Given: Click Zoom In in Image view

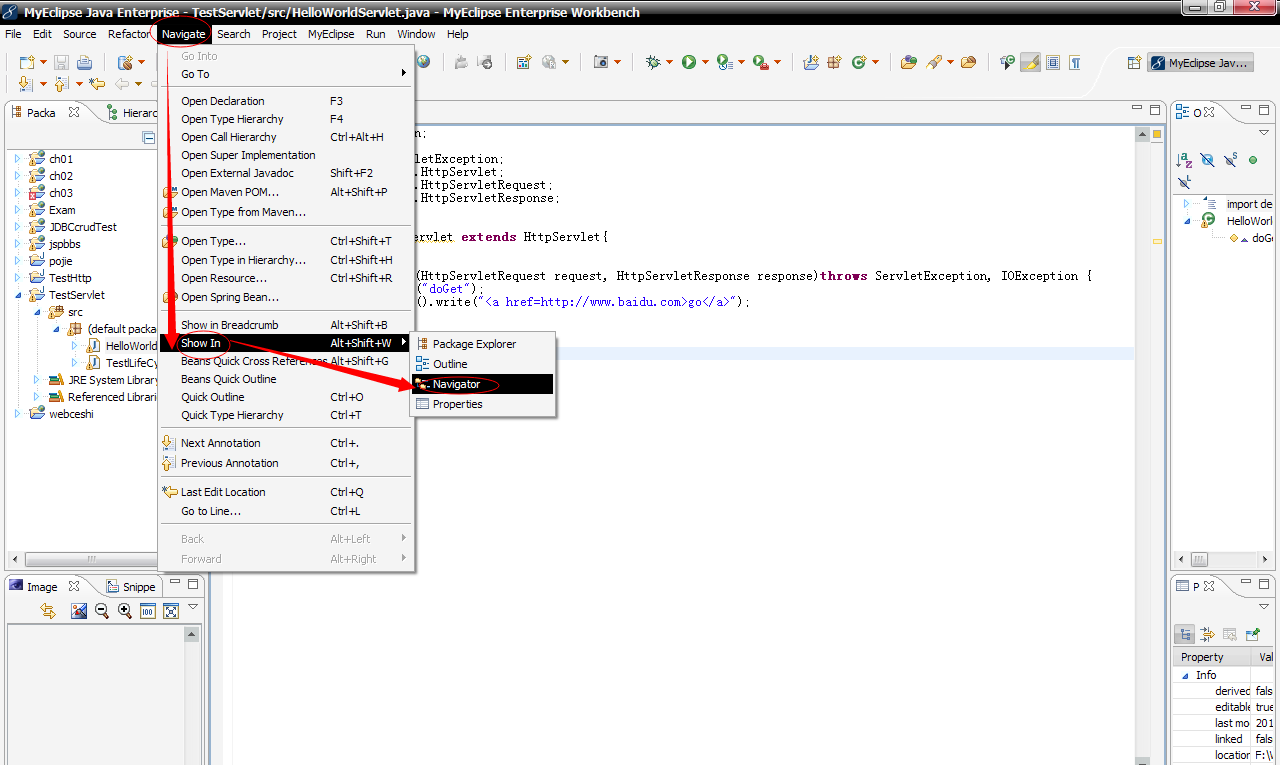Looking at the screenshot, I should click(125, 611).
